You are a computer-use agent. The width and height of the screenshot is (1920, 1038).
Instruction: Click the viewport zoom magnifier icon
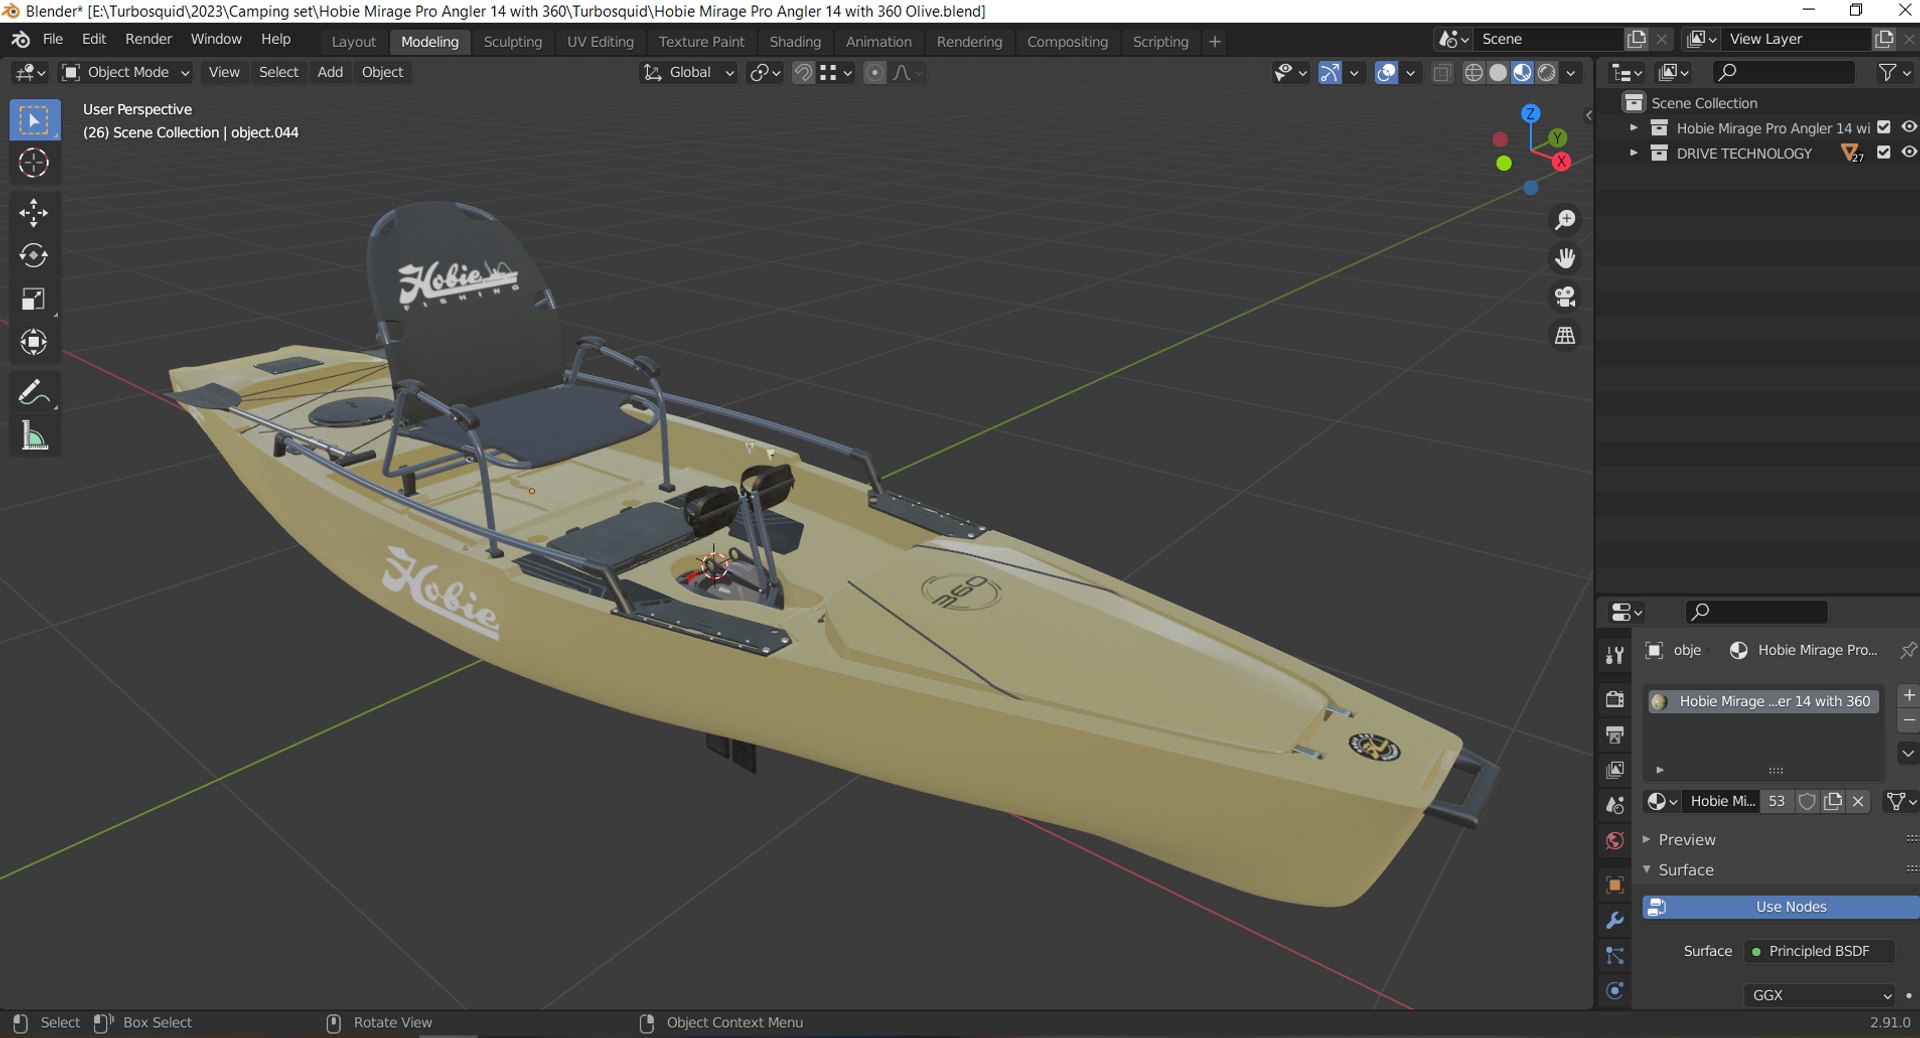coord(1565,220)
